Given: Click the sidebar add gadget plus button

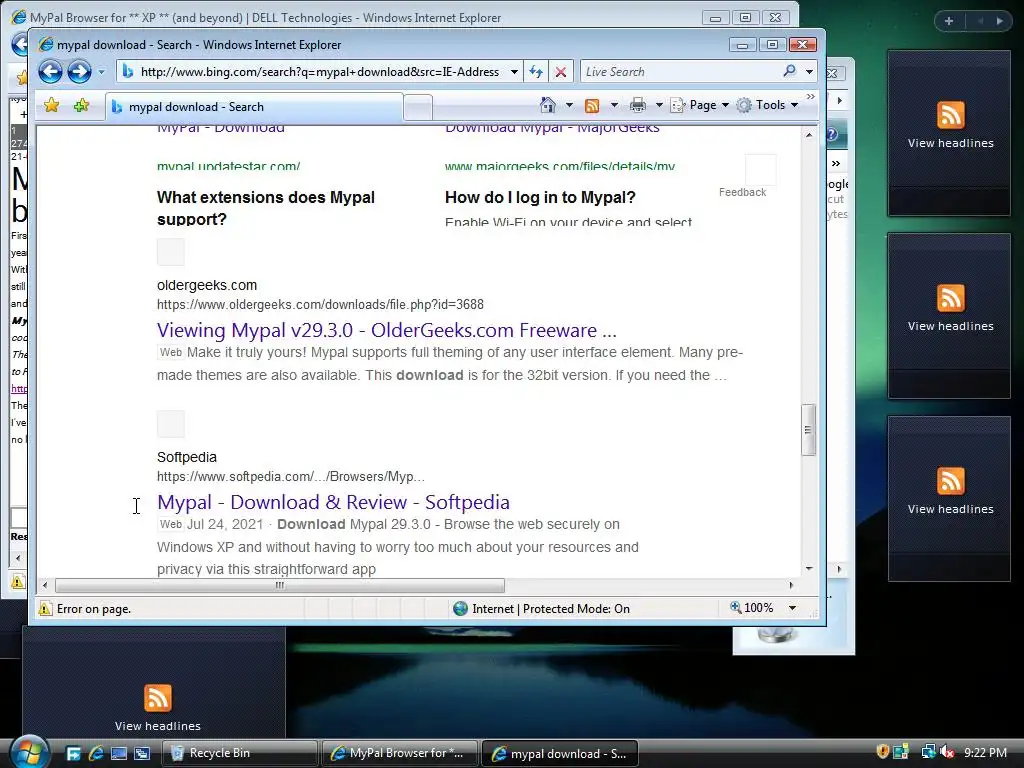Looking at the screenshot, I should (949, 21).
